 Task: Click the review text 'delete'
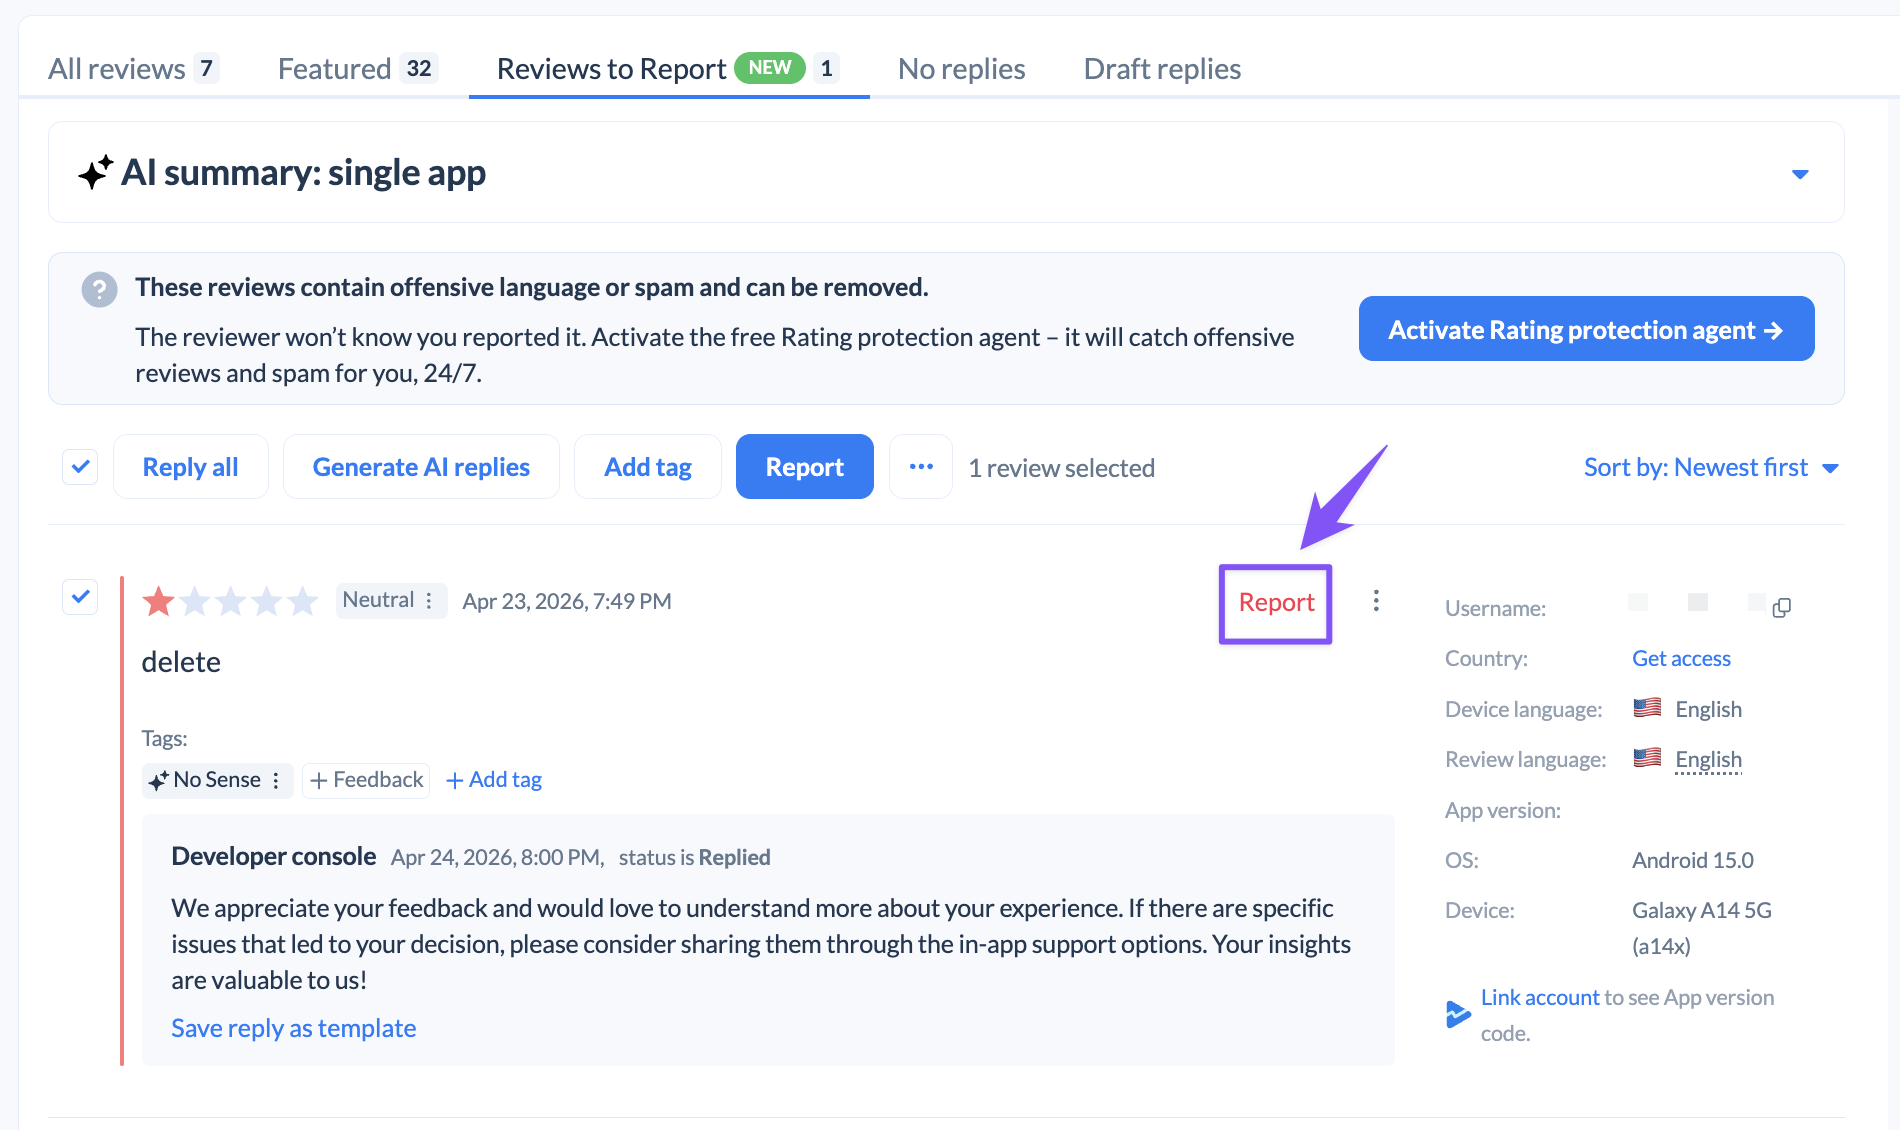[x=181, y=662]
